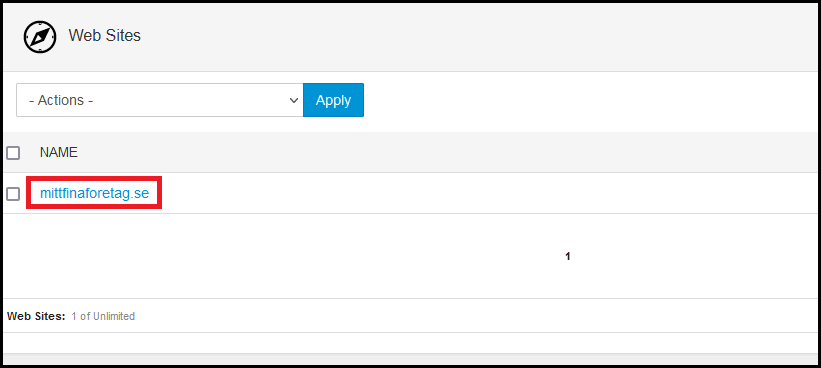Select page 1 in the pagination
The height and width of the screenshot is (368, 821).
[568, 257]
